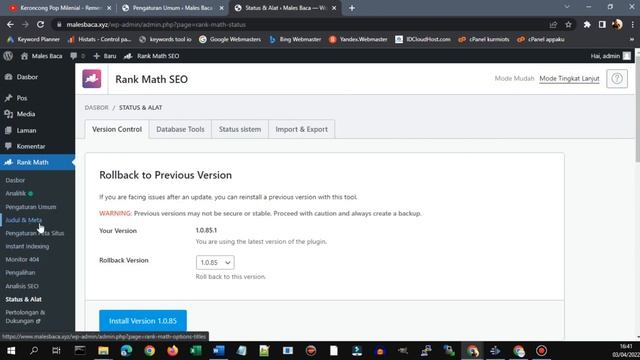Click the browser address bar

click(x=302, y=24)
